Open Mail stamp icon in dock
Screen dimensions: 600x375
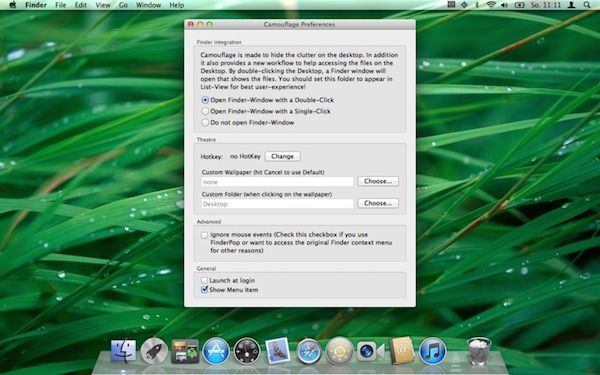pos(278,351)
